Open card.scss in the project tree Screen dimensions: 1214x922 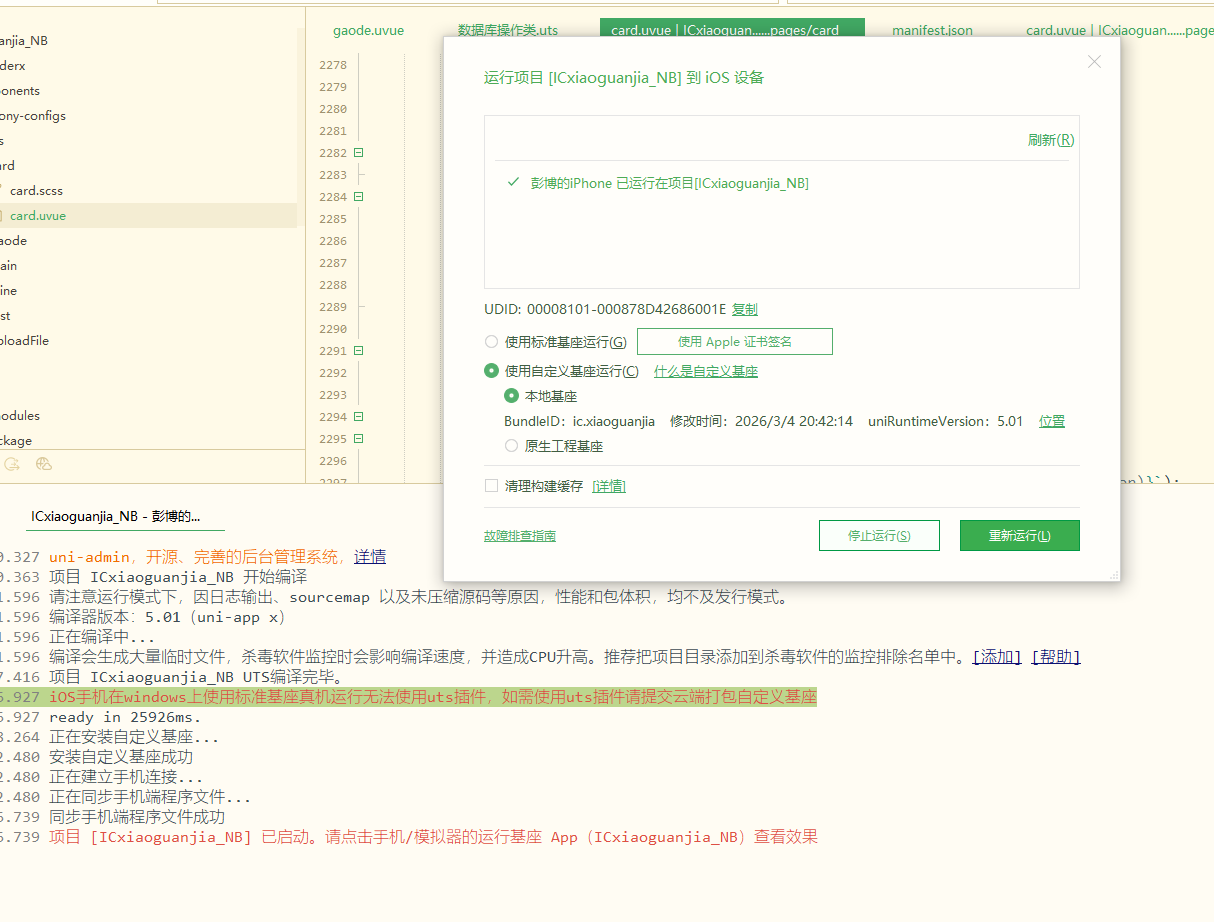click(36, 190)
